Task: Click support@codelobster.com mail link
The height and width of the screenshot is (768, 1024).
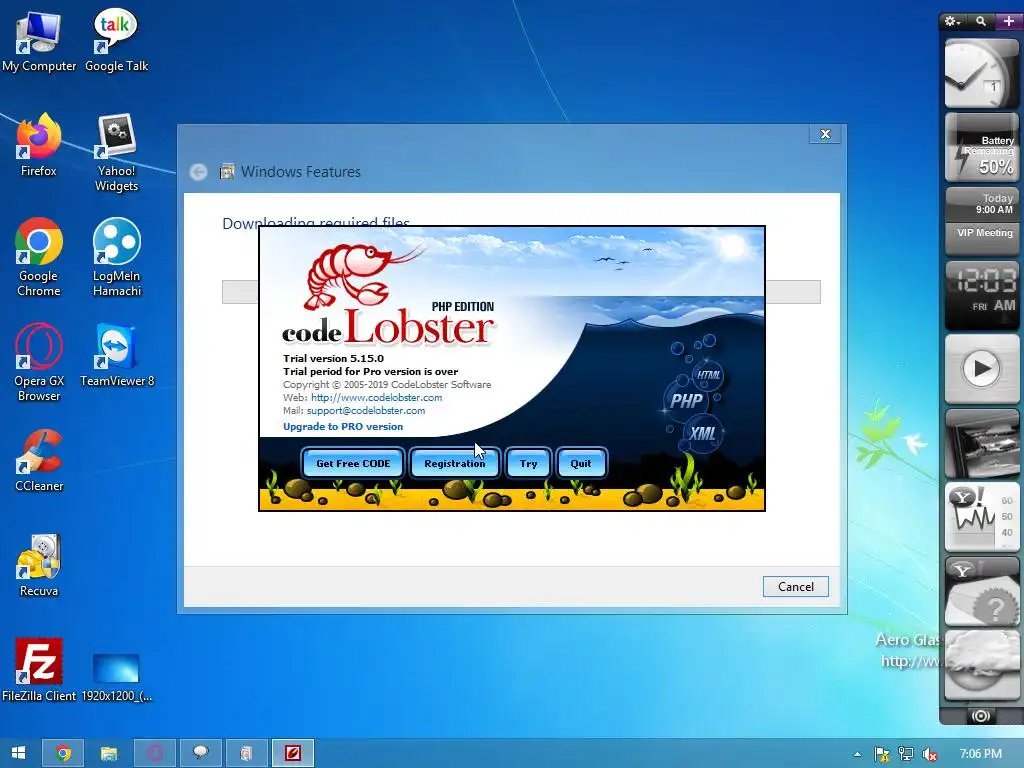Action: tap(366, 410)
